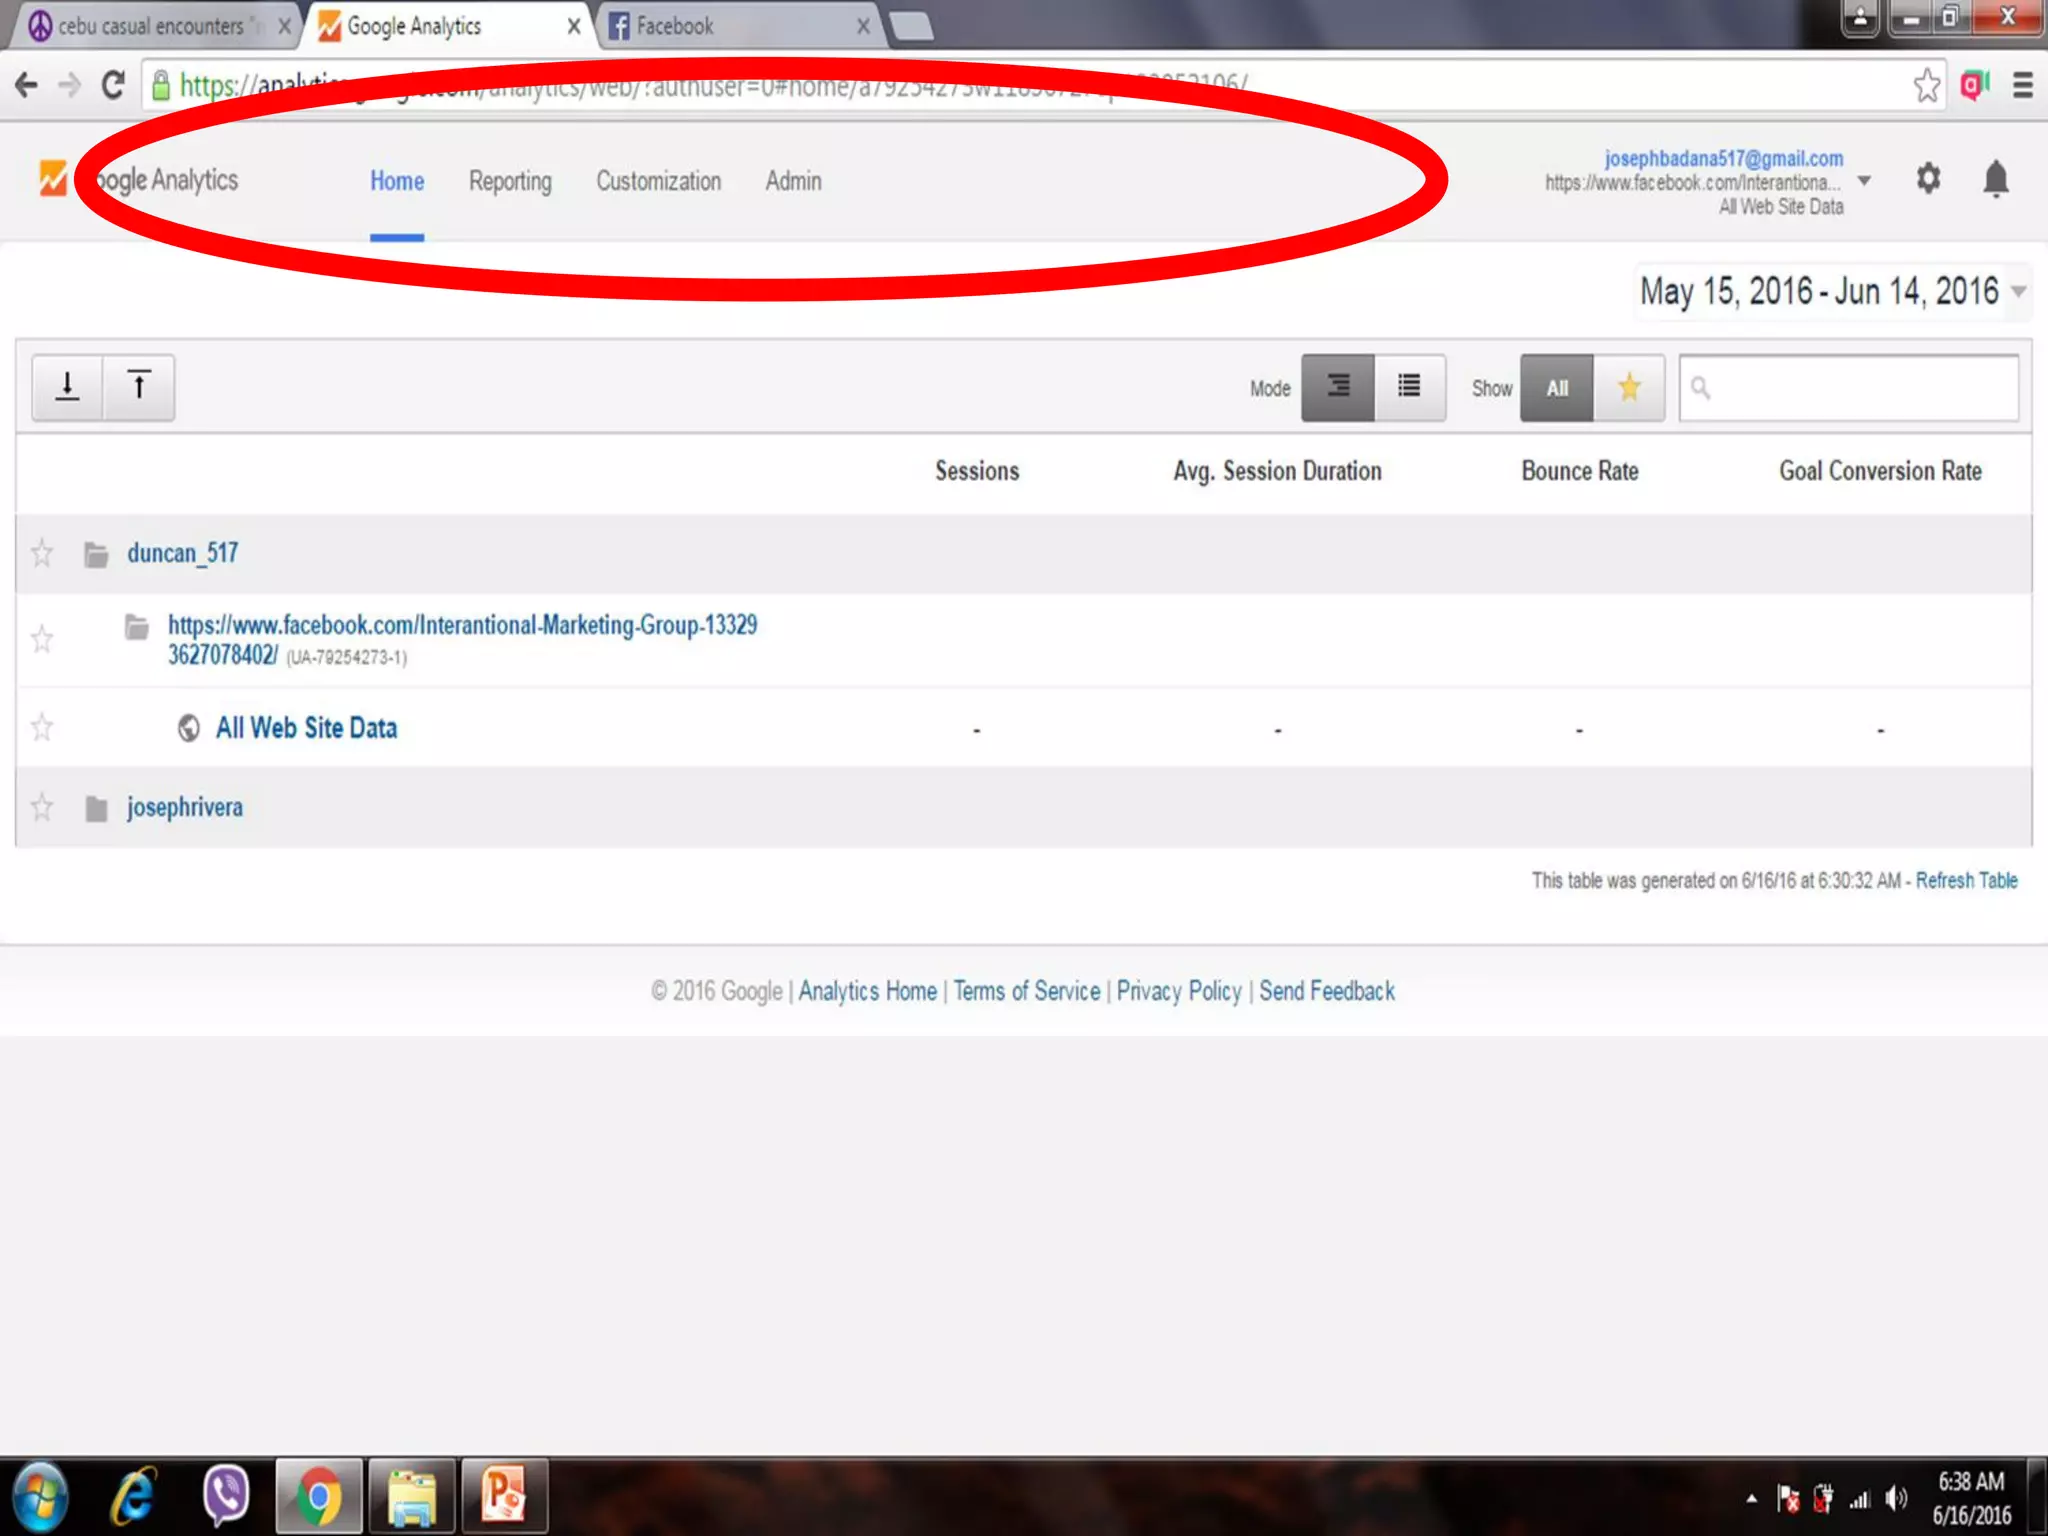Switch to flat list mode icon
The width and height of the screenshot is (2048, 1536).
(1409, 387)
